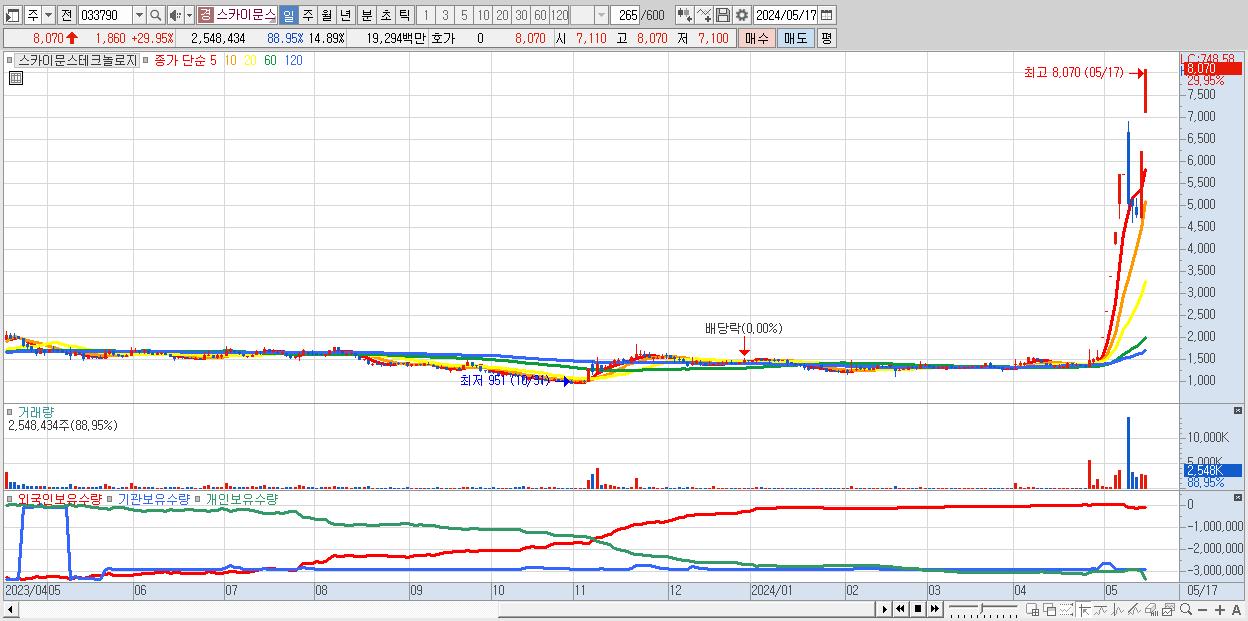The width and height of the screenshot is (1248, 621).
Task: Select the 60 interval button
Action: coord(540,15)
